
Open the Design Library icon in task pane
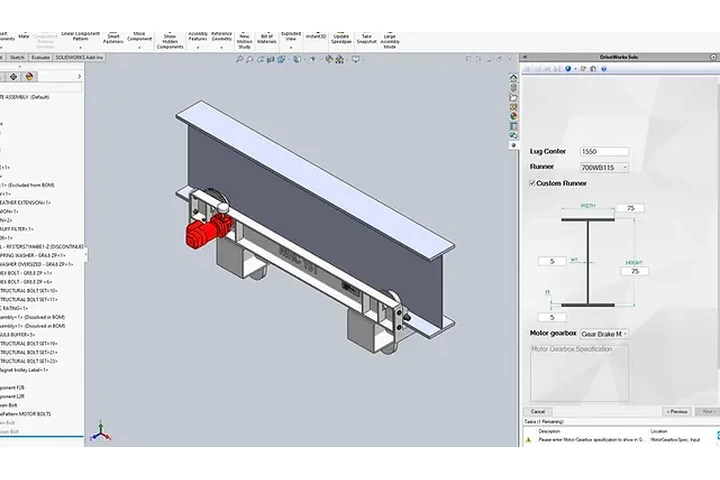point(513,88)
